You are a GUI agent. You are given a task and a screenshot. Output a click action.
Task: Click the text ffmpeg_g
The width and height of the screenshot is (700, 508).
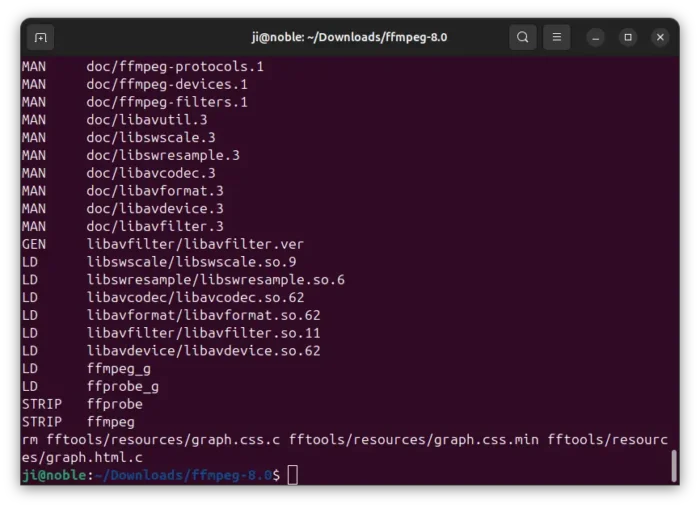point(119,369)
